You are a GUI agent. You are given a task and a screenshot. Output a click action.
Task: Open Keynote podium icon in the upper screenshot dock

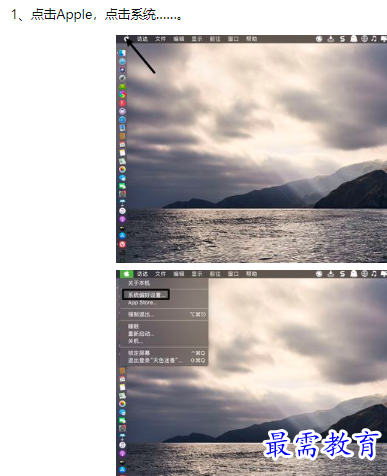[x=122, y=202]
